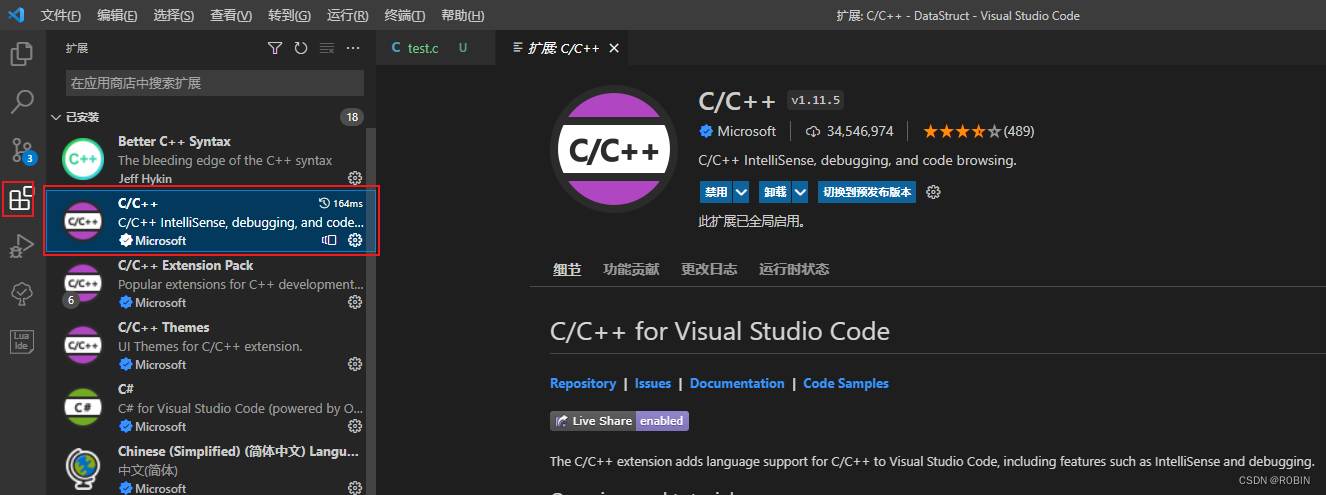Open the 帮助(H) menu
The width and height of the screenshot is (1326, 495).
(463, 16)
